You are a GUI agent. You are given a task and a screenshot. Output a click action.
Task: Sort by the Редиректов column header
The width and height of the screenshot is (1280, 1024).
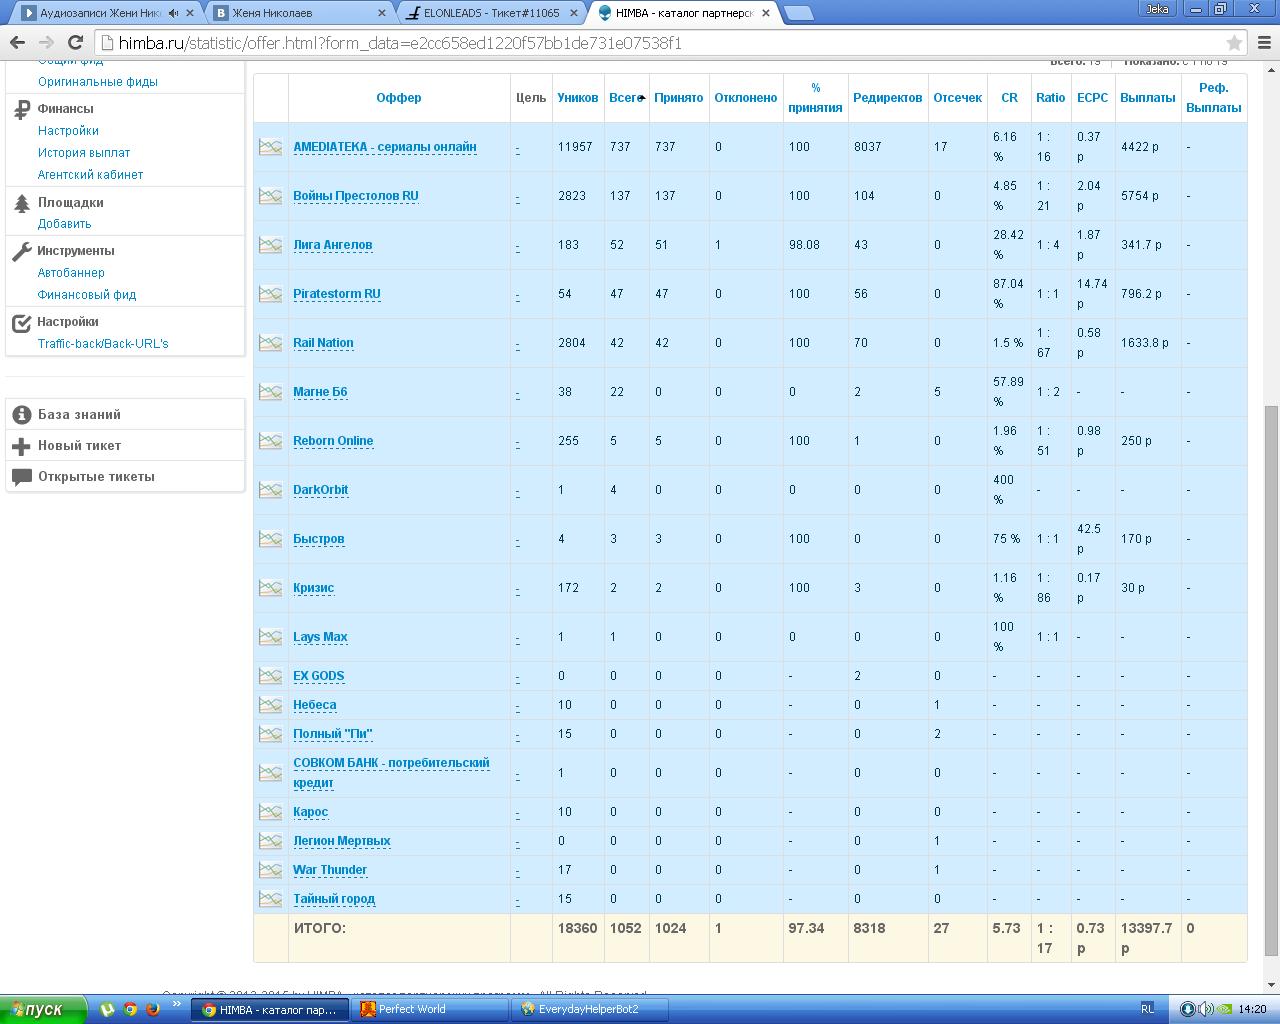(x=888, y=98)
